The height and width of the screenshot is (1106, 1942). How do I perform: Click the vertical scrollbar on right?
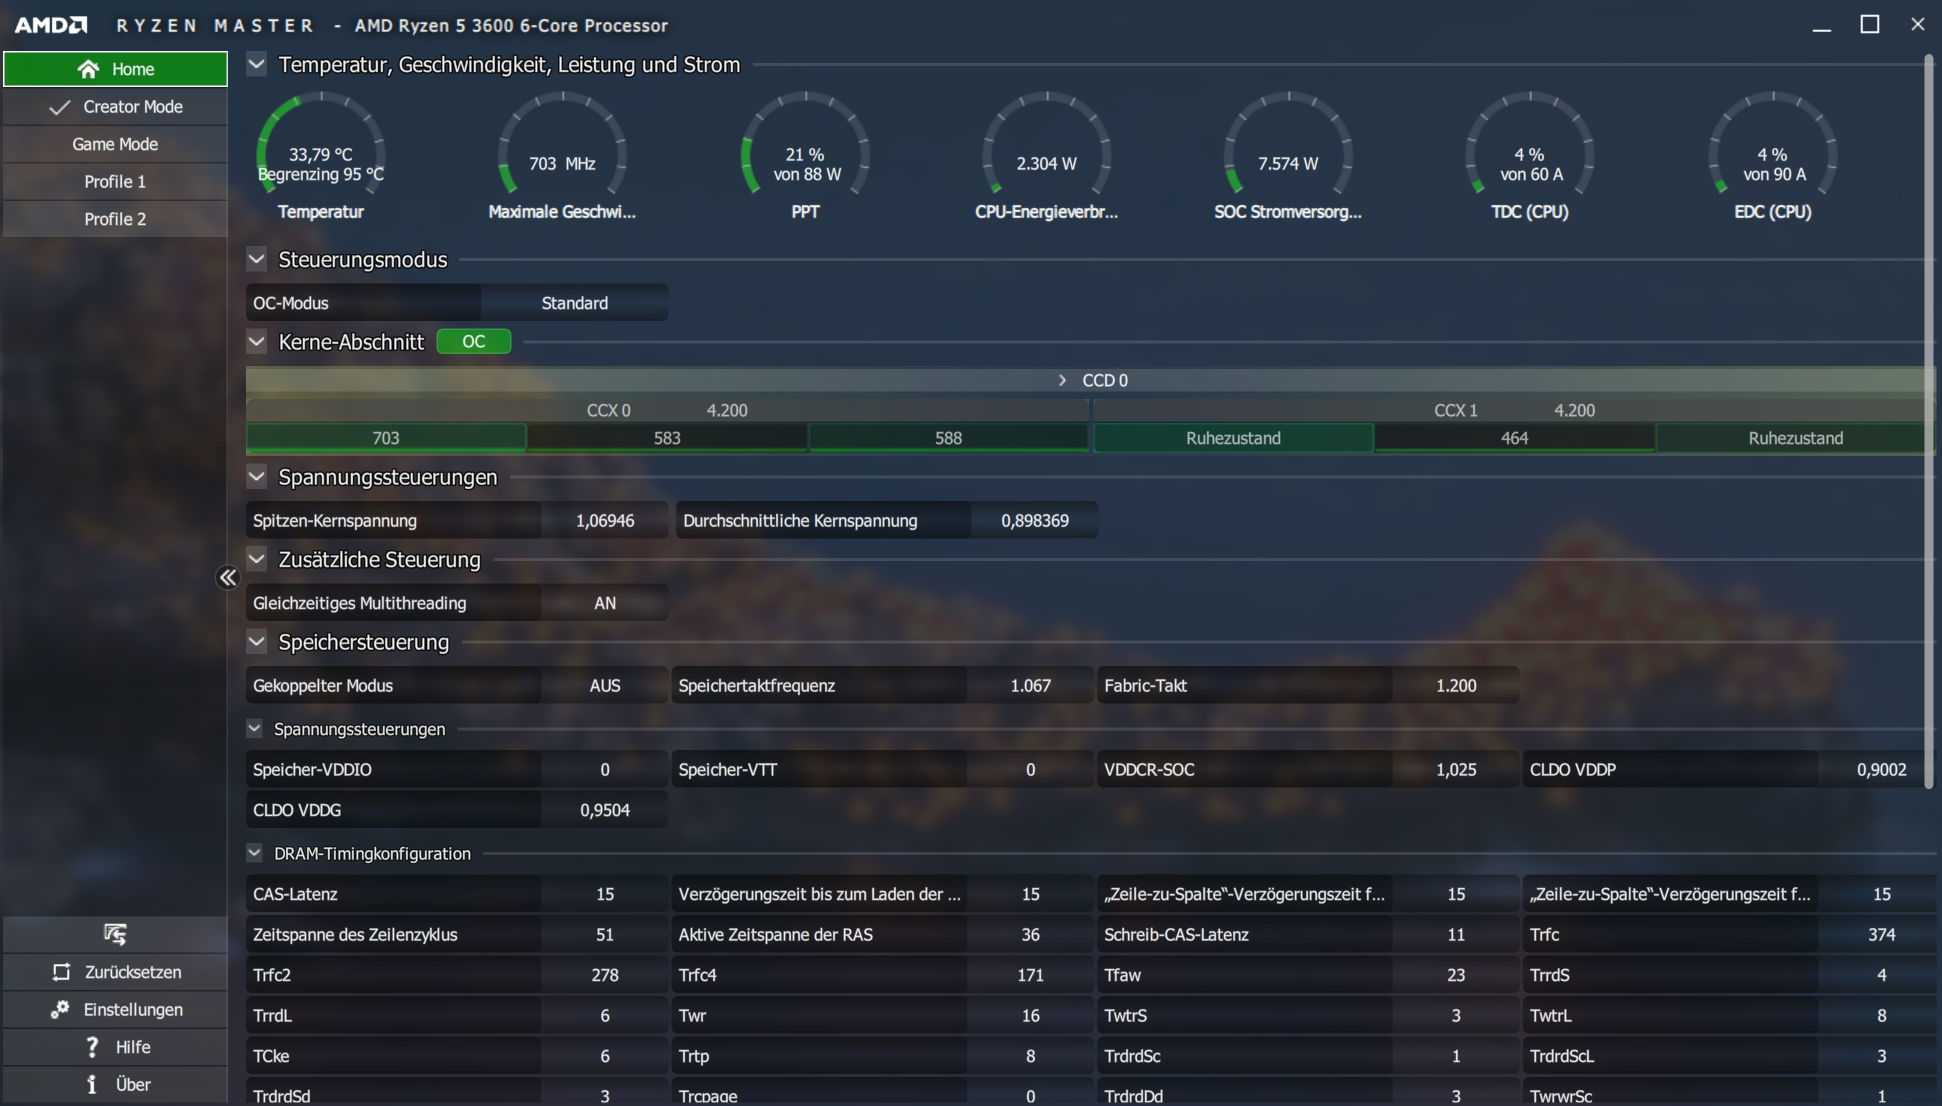[x=1929, y=420]
